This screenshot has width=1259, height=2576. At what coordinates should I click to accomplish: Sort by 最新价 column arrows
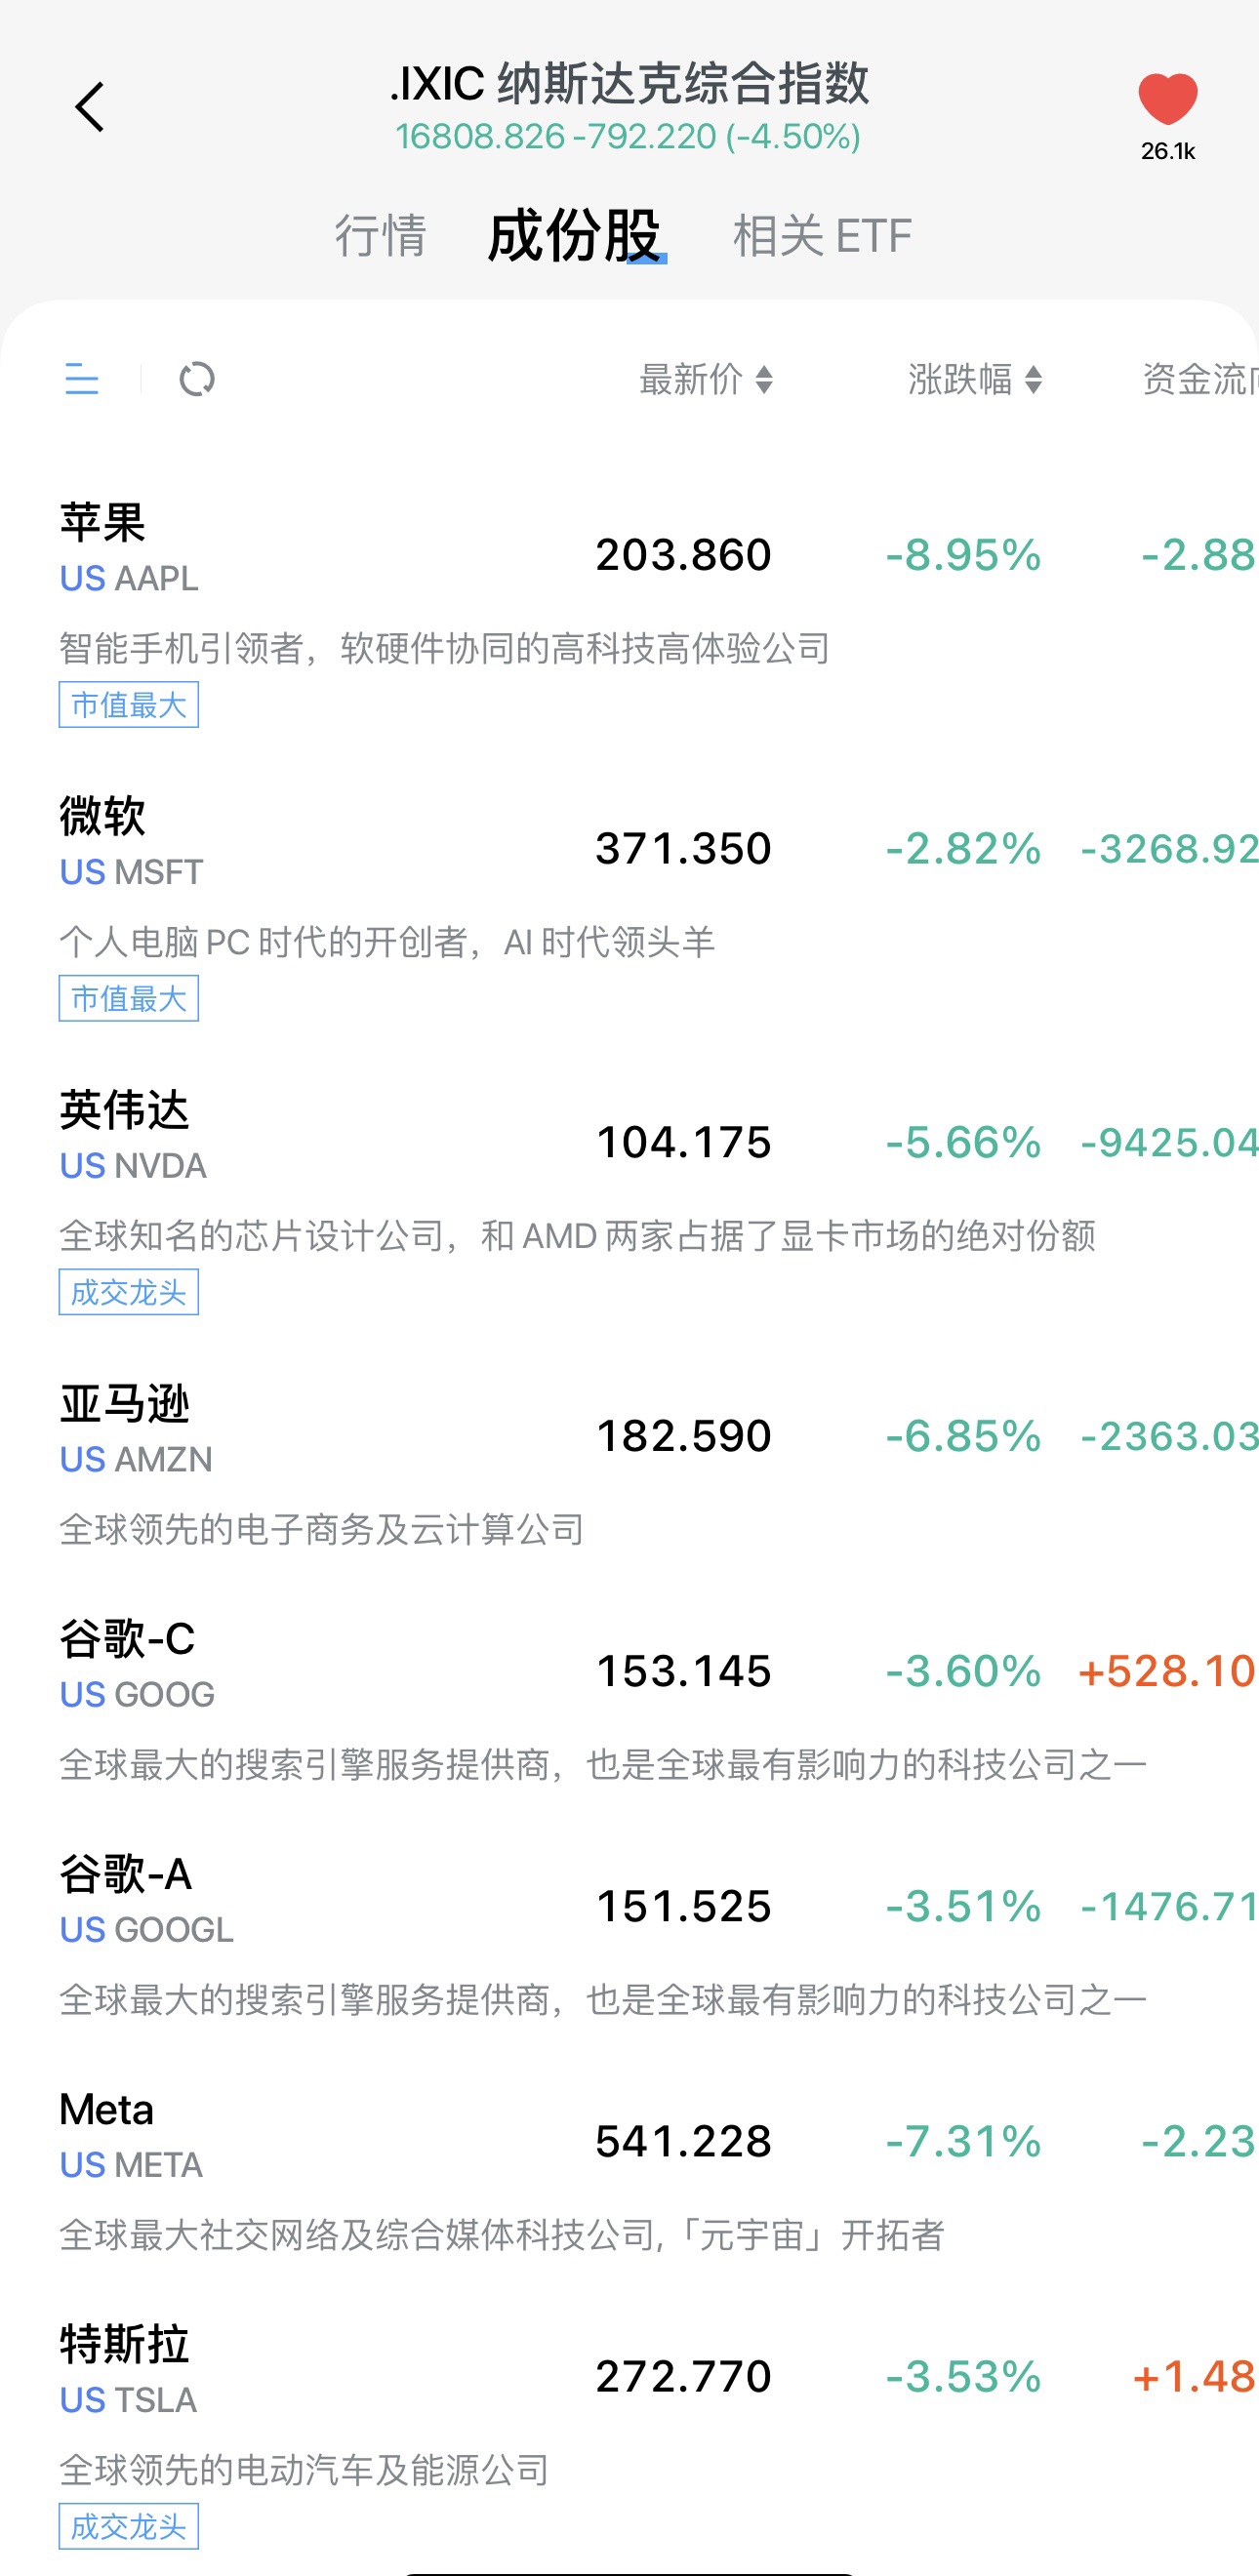pyautogui.click(x=764, y=380)
